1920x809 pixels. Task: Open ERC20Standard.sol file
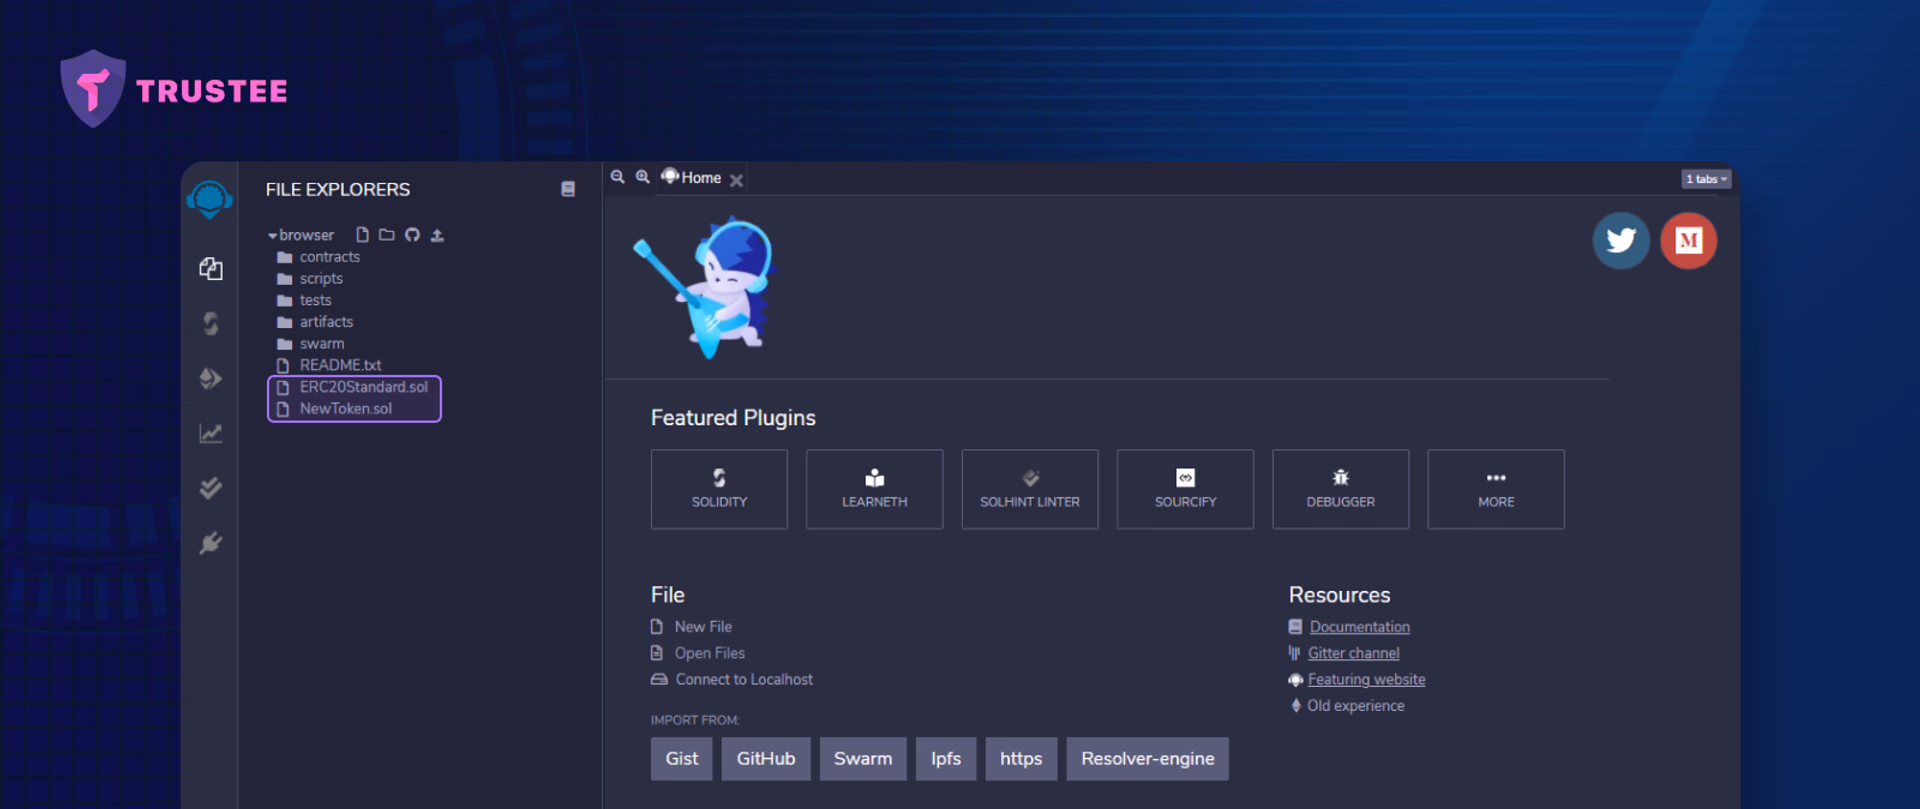coord(352,387)
